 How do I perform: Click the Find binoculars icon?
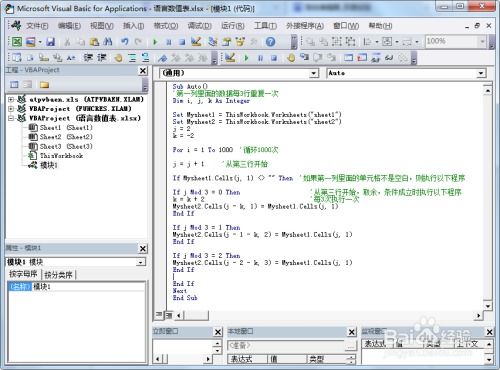tap(108, 42)
